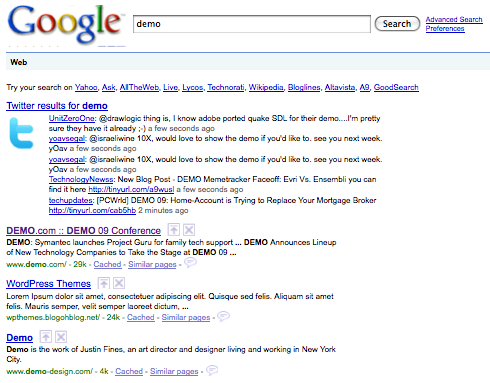Try the search on AllTheWeb
The width and height of the screenshot is (490, 383).
click(139, 87)
